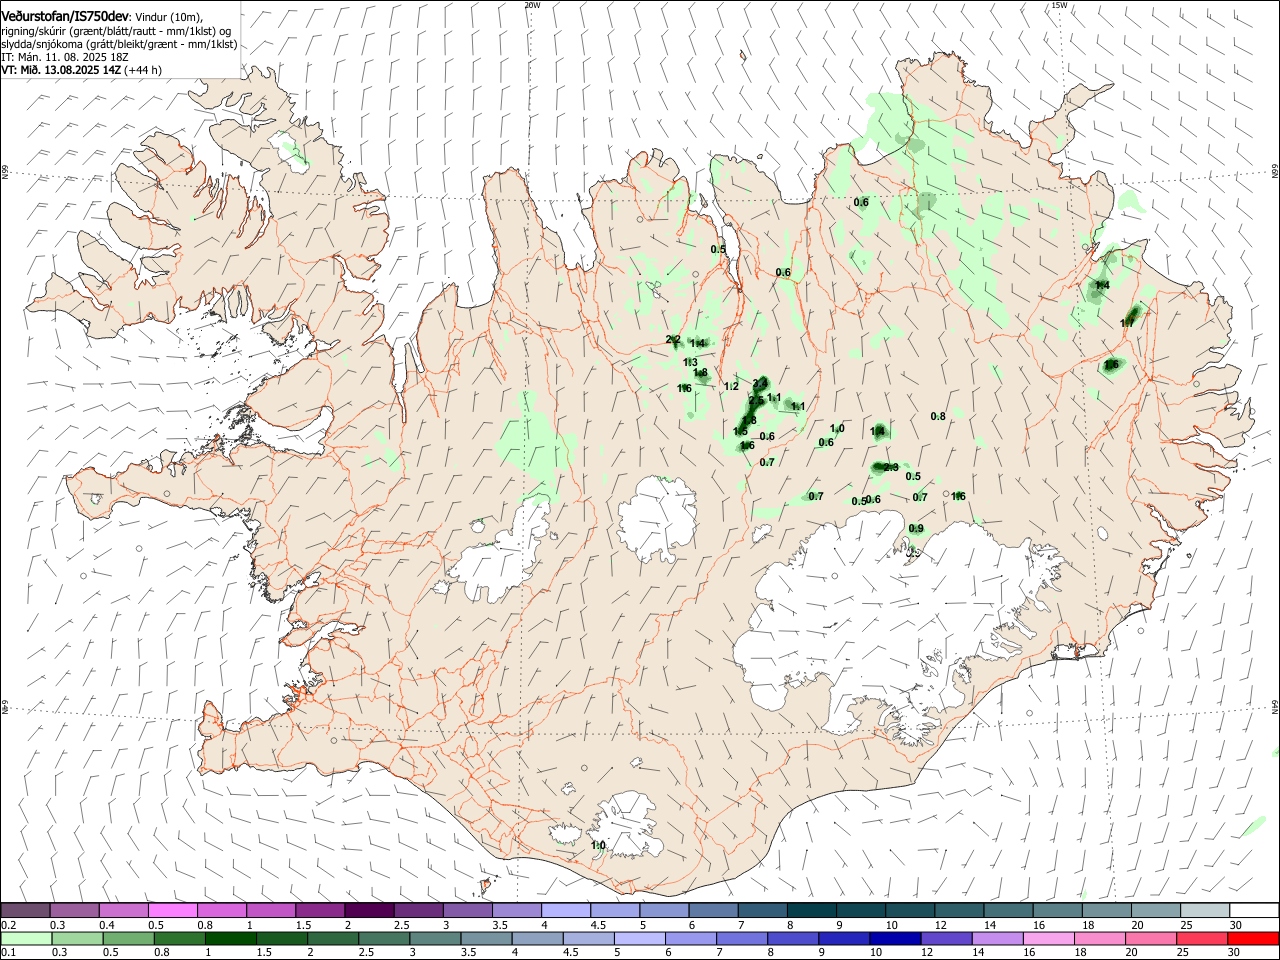Click the lower legend swatch between 2 and 2.5

click(x=334, y=938)
